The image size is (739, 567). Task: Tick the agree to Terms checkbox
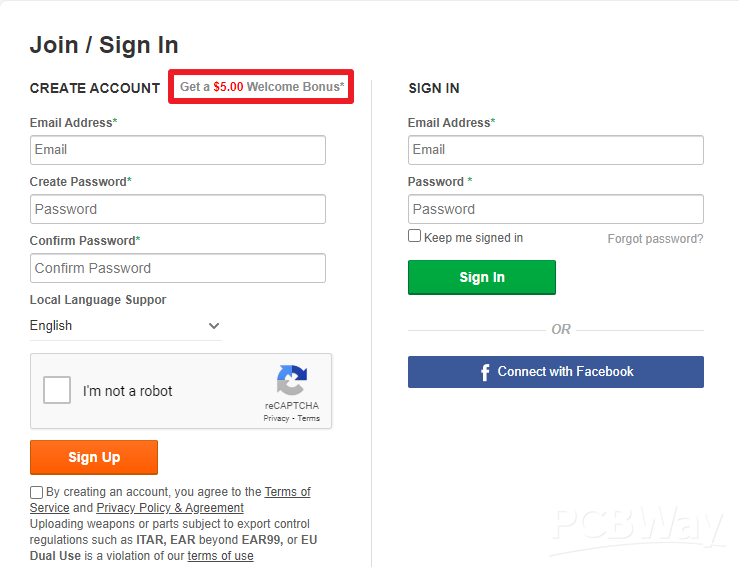(x=37, y=492)
